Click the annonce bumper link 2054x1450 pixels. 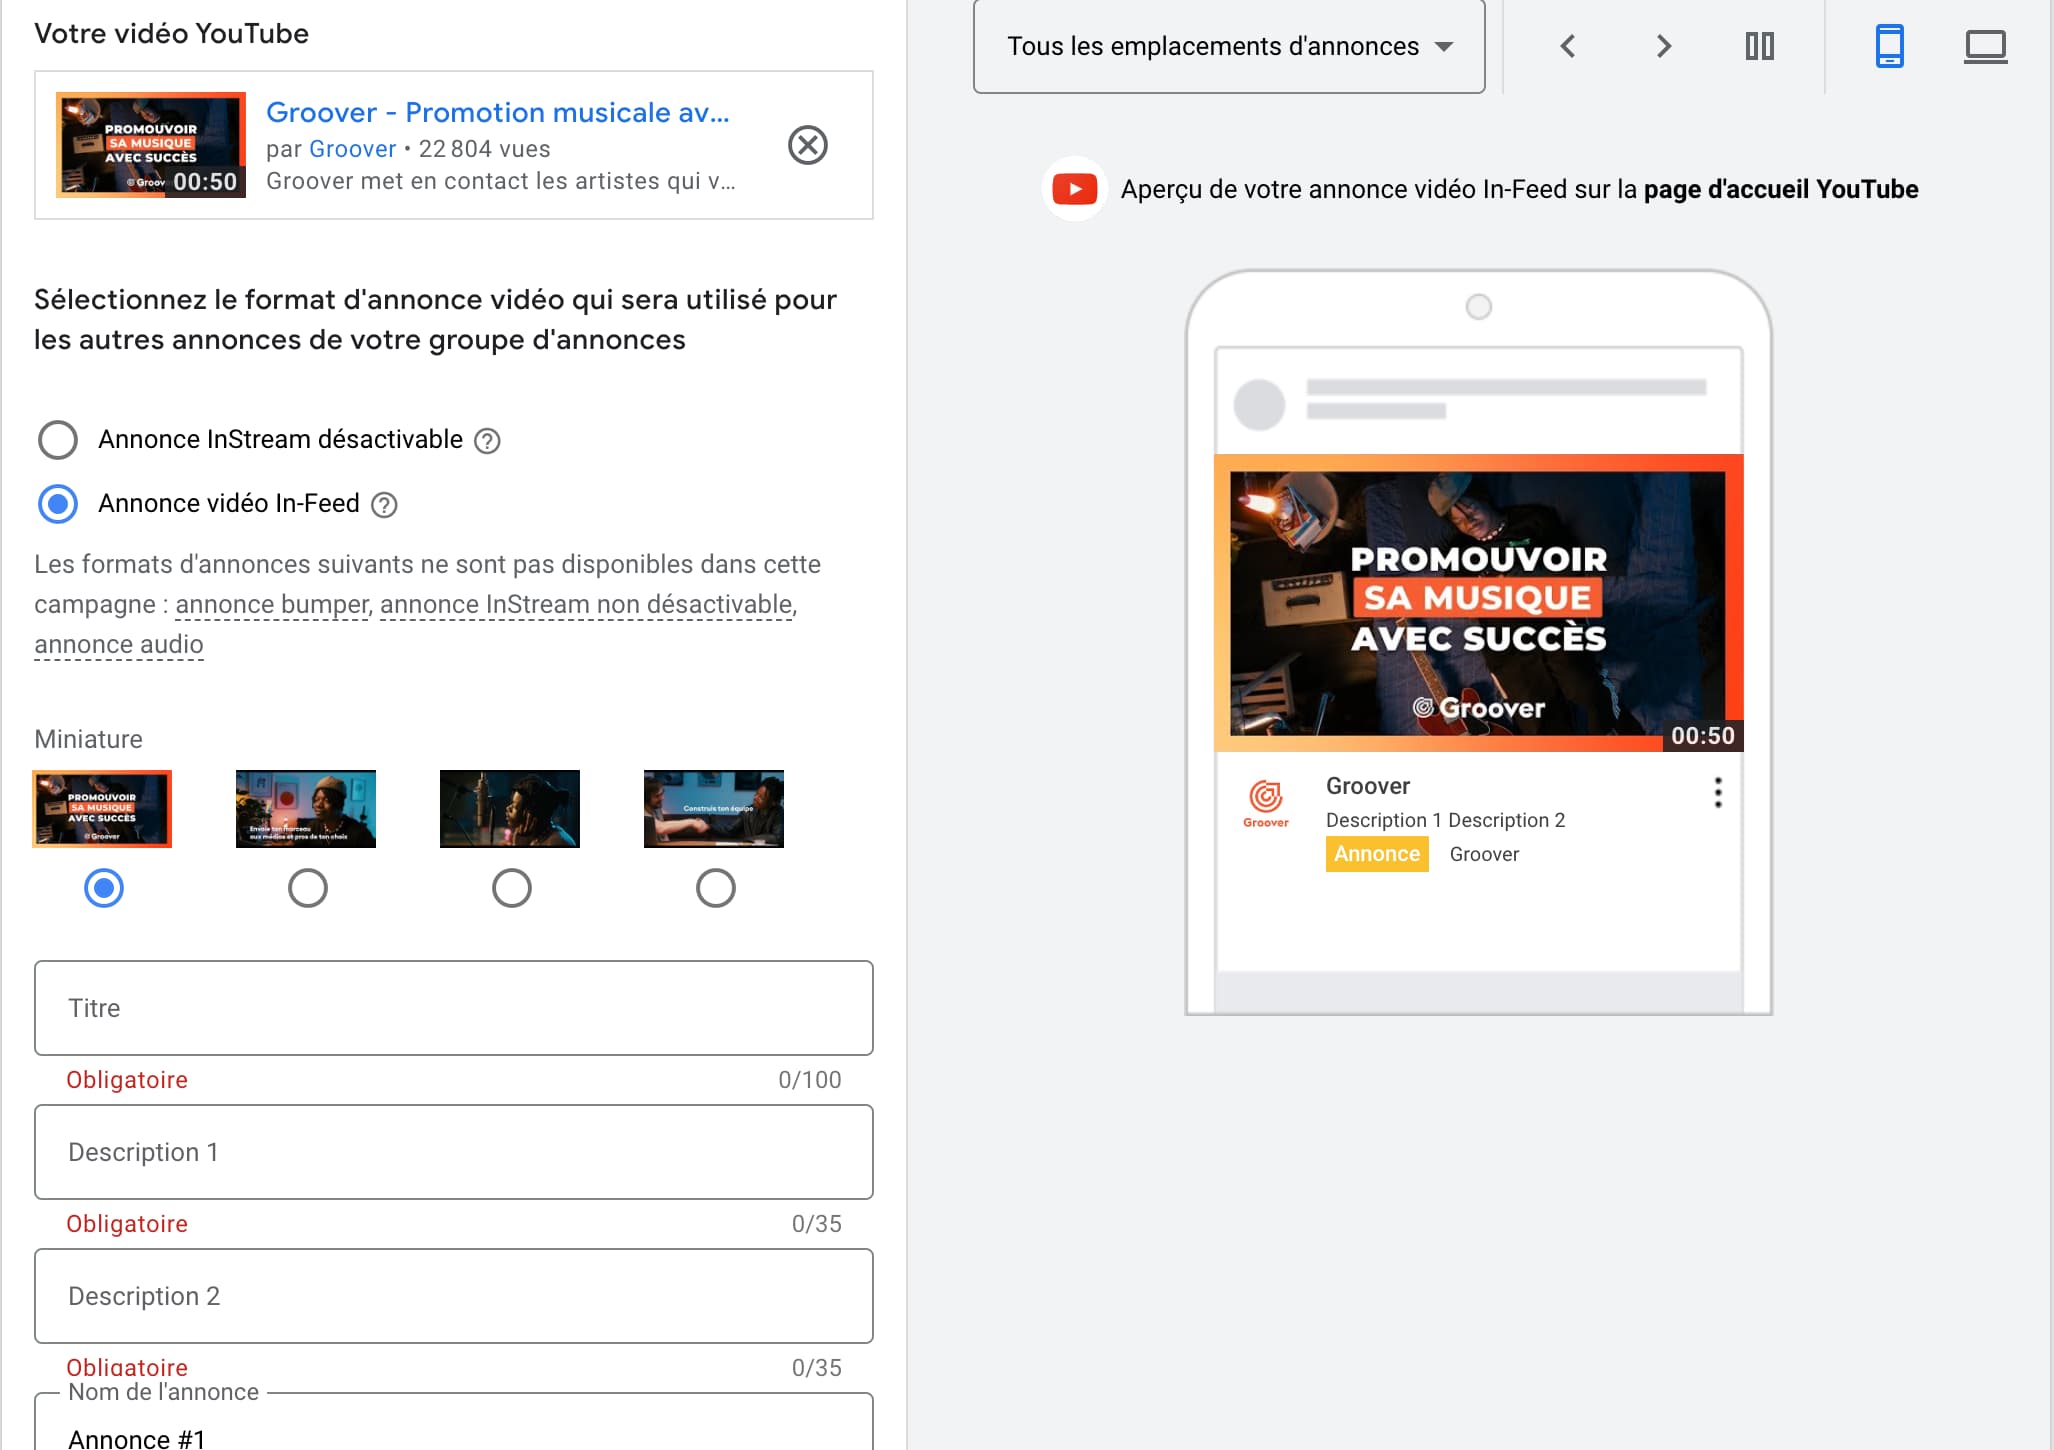click(x=272, y=604)
